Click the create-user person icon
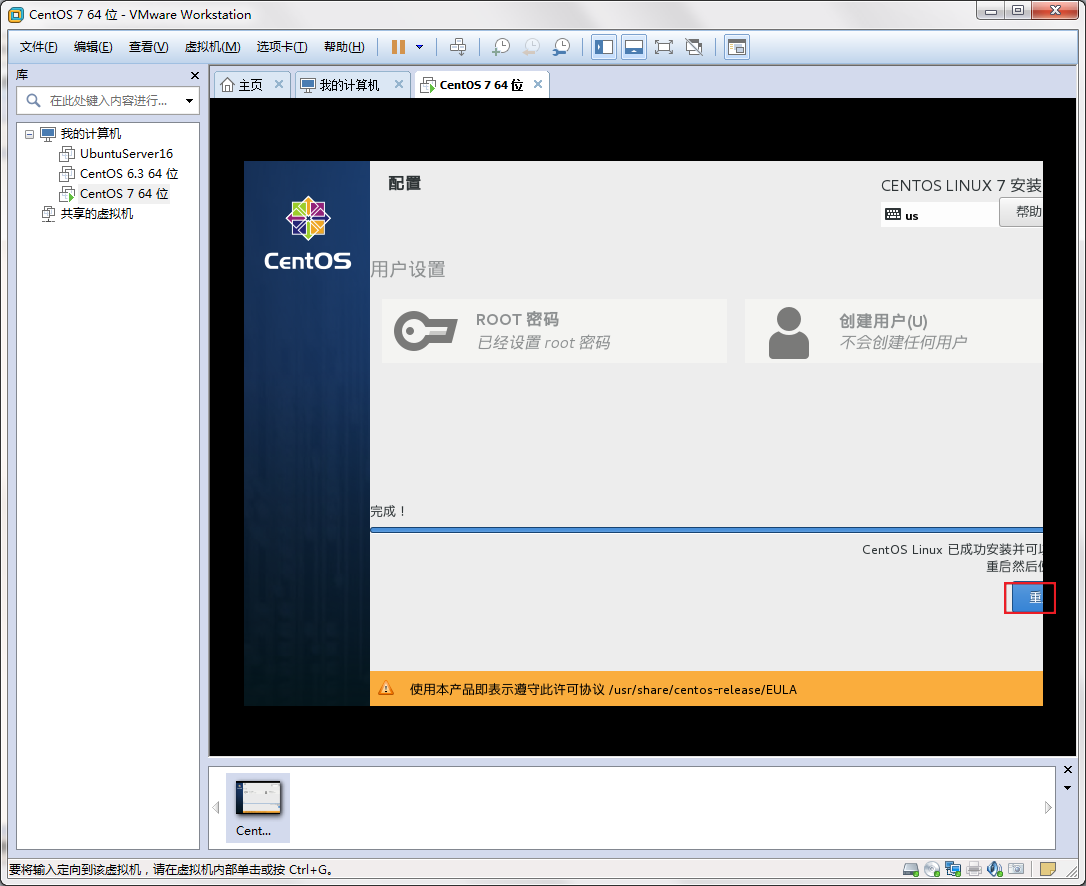1086x886 pixels. [789, 333]
